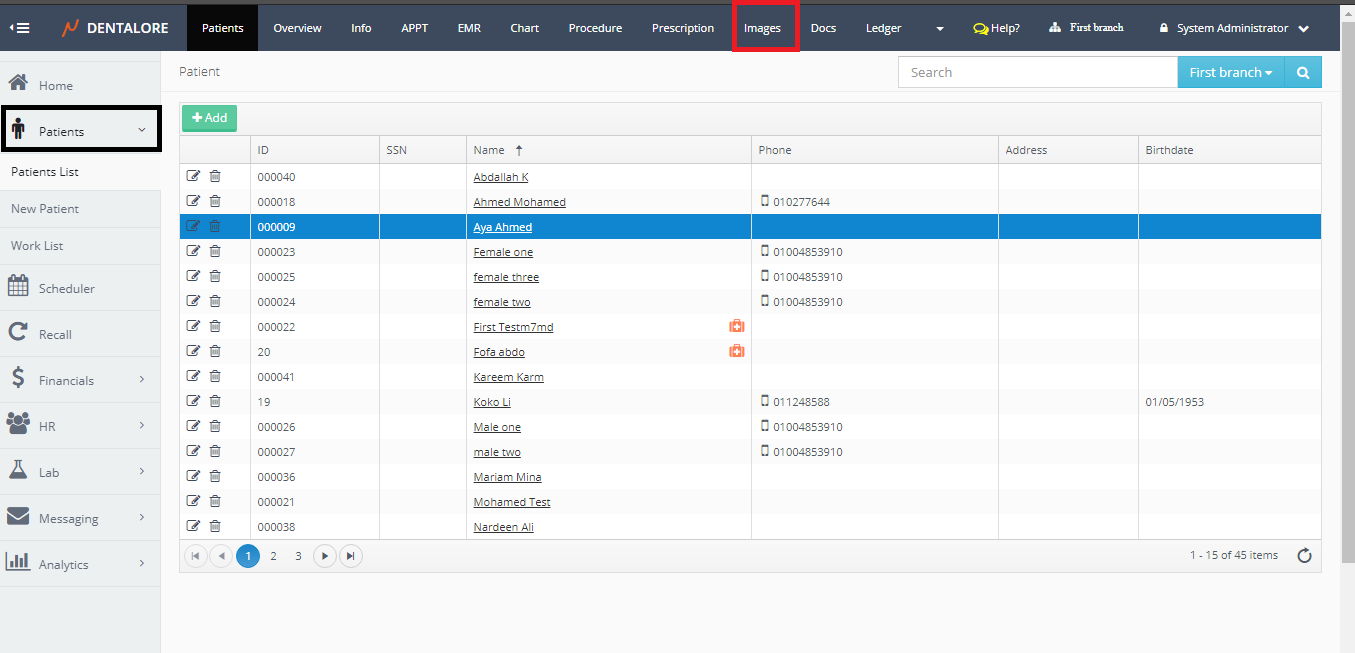Open patient Mariam Mina's record link
Viewport: 1355px width, 653px height.
coord(507,477)
